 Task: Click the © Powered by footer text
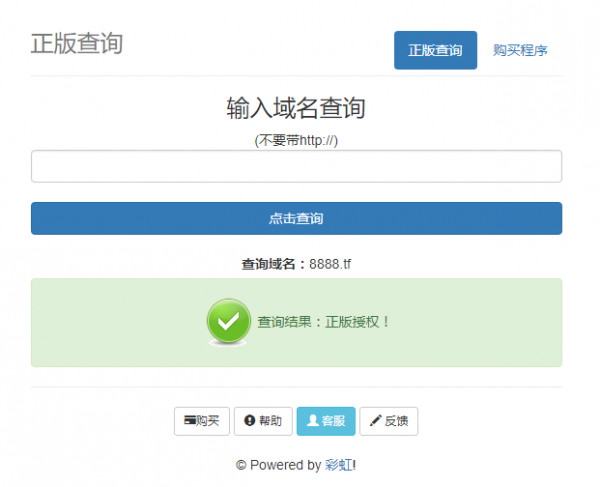(279, 465)
